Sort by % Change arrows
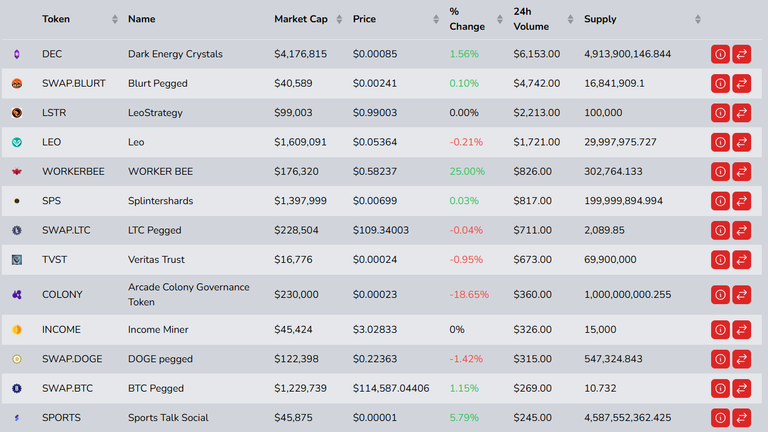 pyautogui.click(x=500, y=19)
